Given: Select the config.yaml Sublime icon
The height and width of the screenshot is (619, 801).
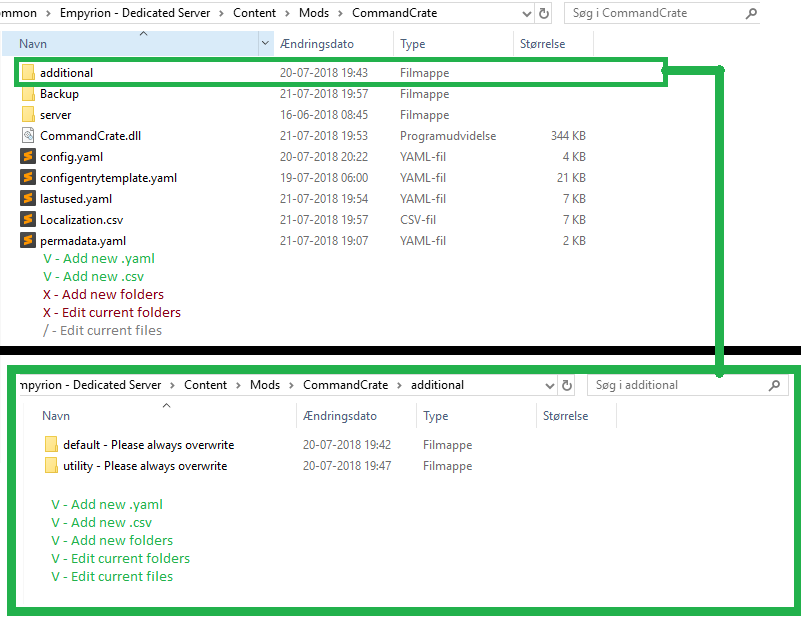Looking at the screenshot, I should 28,157.
